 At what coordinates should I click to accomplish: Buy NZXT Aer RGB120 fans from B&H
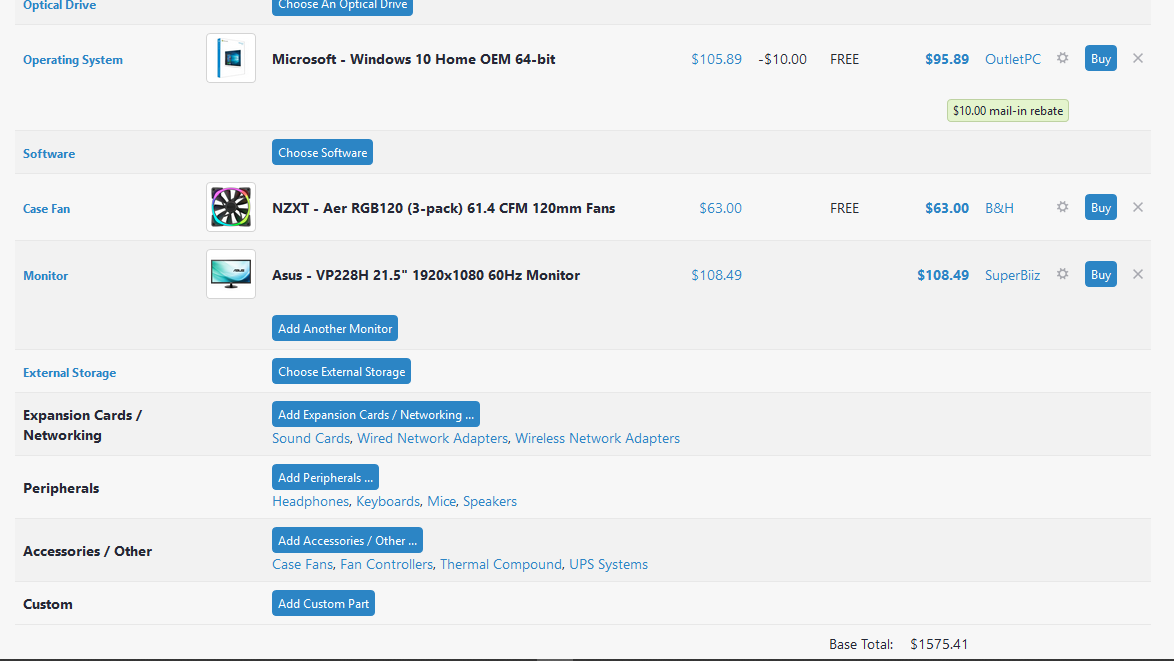(1101, 207)
